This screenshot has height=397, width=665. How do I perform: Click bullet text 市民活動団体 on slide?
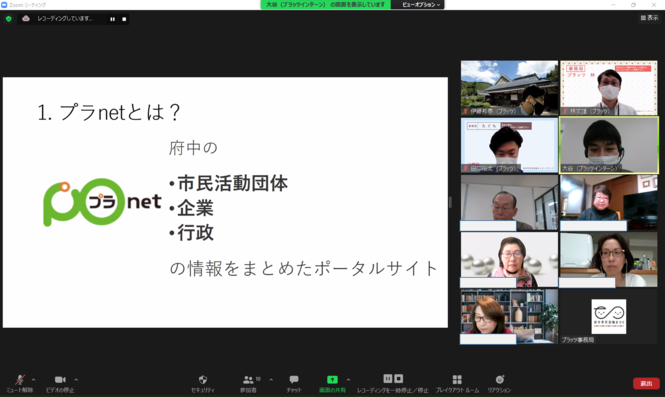(x=232, y=184)
